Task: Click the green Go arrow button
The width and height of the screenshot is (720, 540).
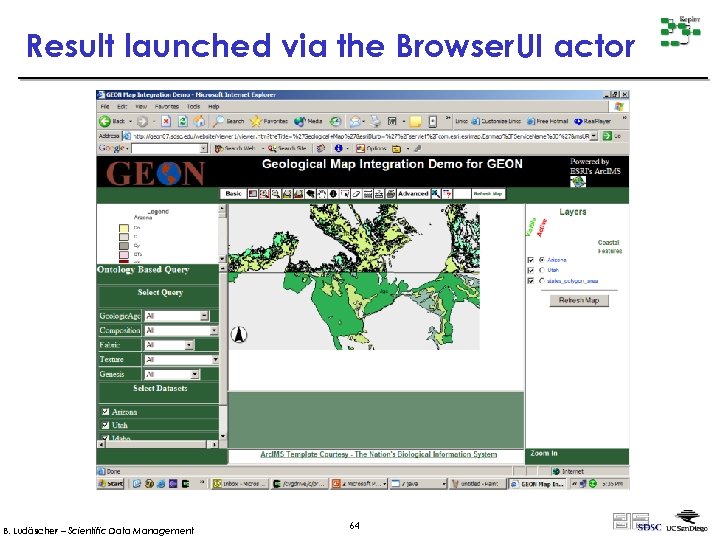Action: tap(607, 136)
